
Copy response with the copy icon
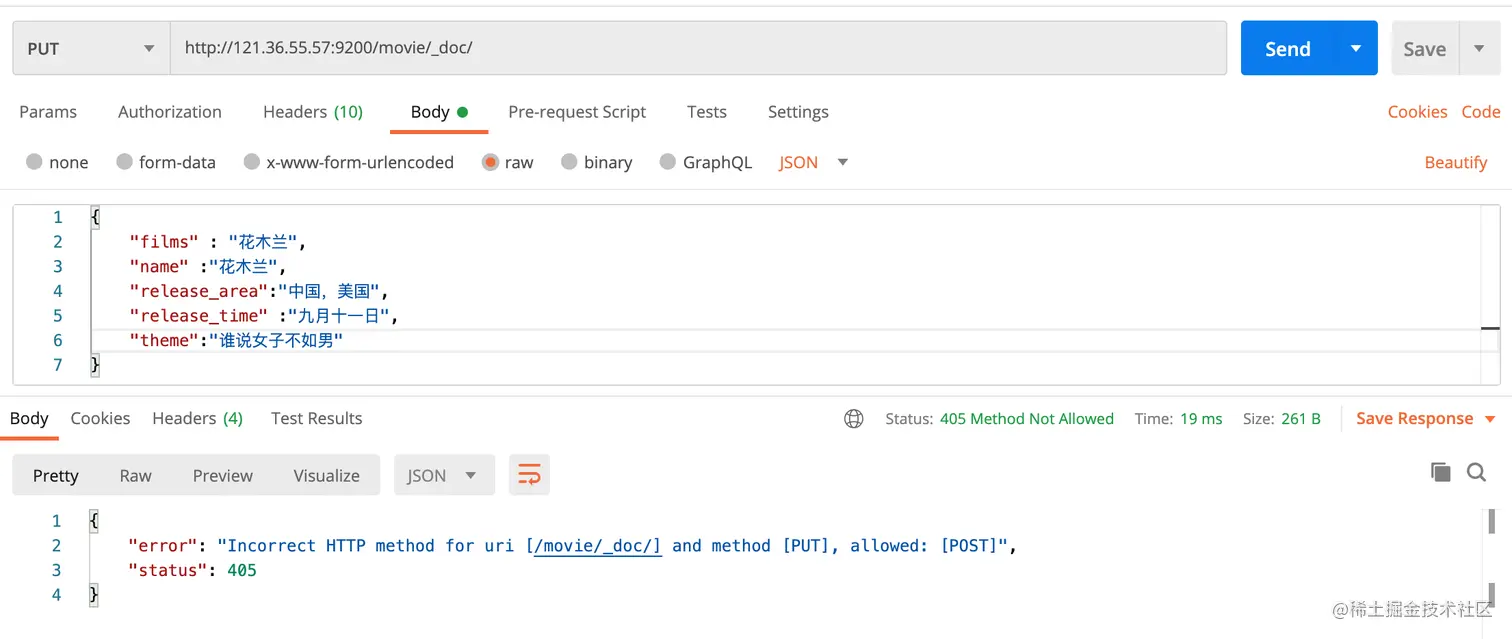(1441, 472)
